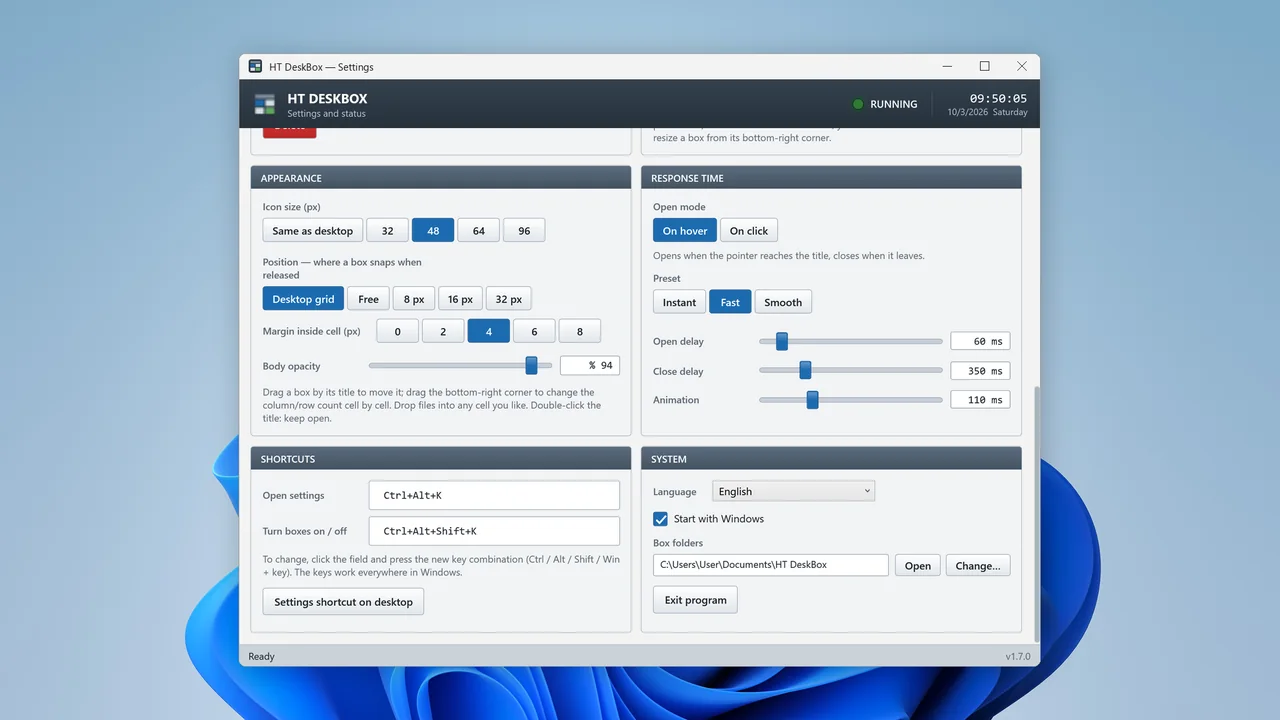Apply the Smooth response preset

click(783, 302)
